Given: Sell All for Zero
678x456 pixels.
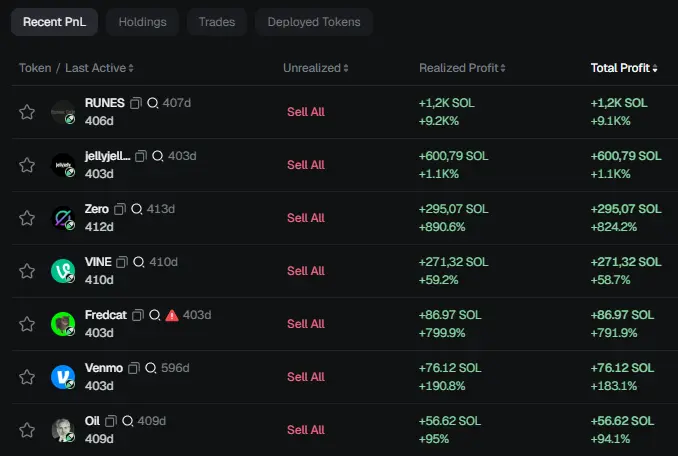Looking at the screenshot, I should (x=306, y=218).
